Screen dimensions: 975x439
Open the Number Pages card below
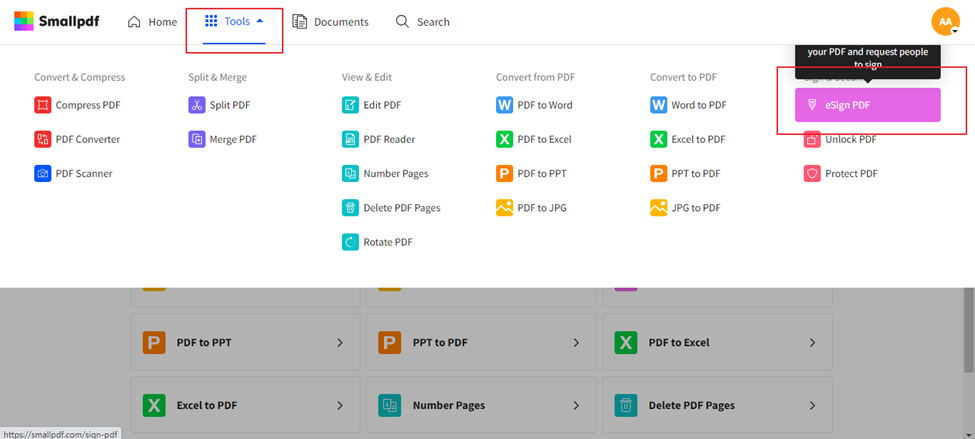click(481, 405)
